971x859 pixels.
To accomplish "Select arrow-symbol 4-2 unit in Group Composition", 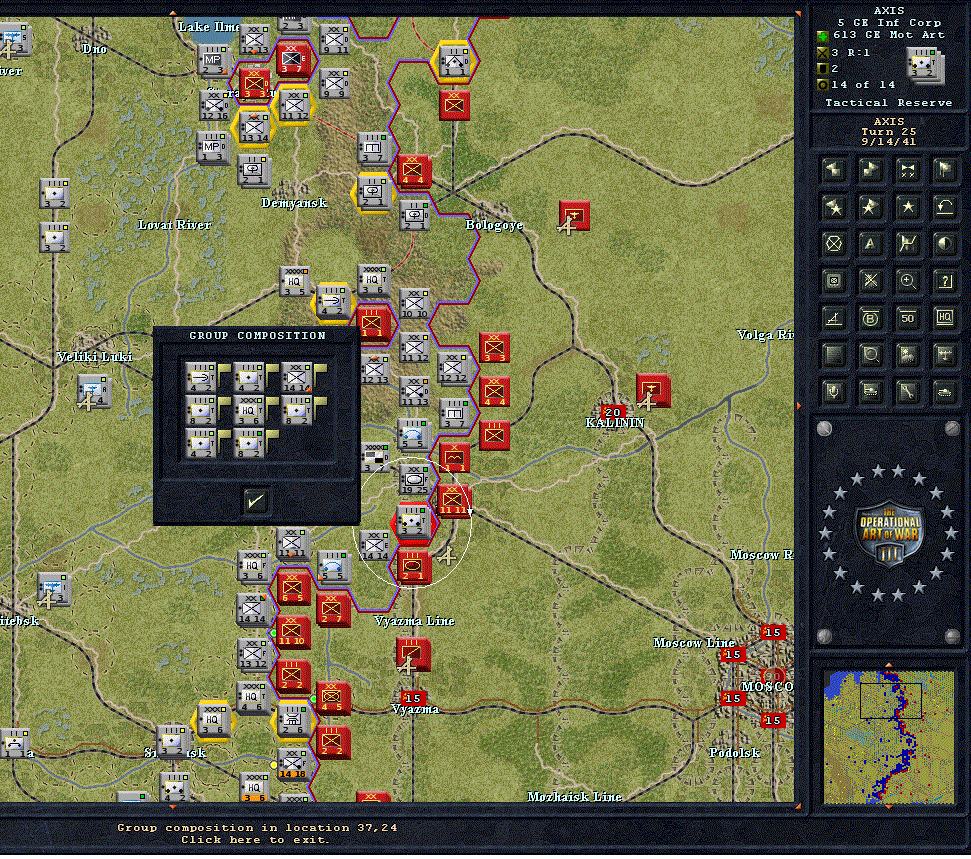I will [200, 377].
